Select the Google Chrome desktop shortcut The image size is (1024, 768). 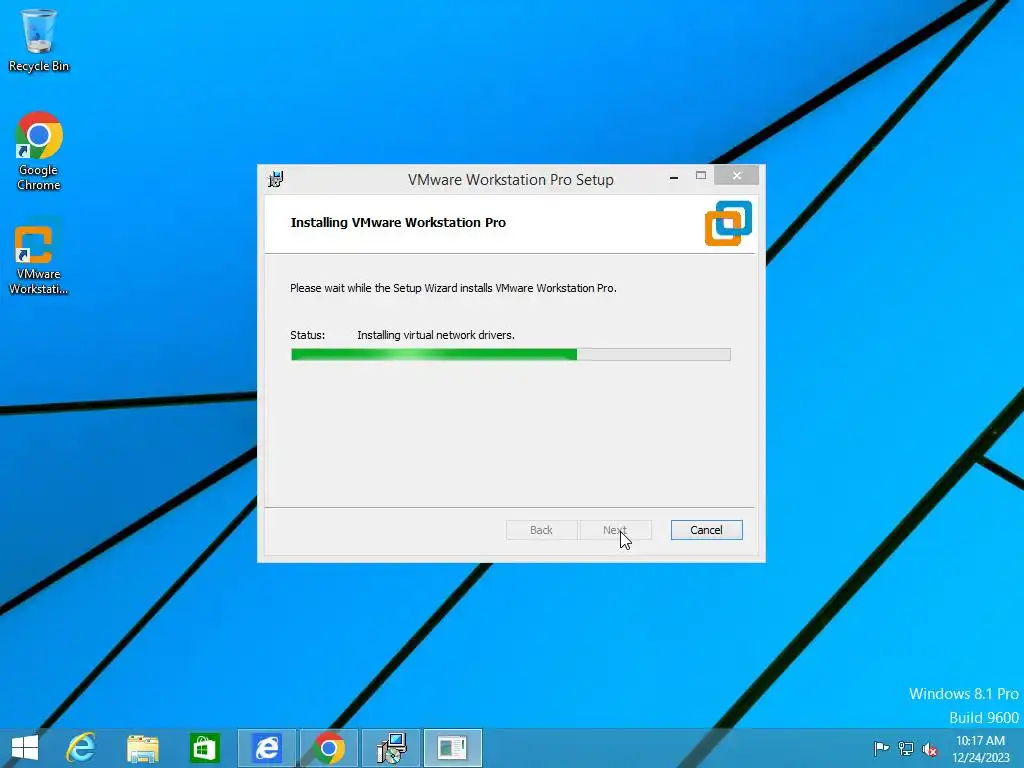tap(39, 151)
